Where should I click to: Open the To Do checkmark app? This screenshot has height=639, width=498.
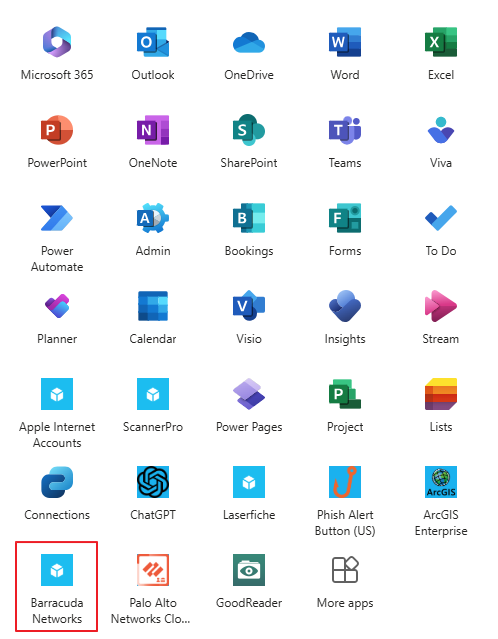coord(441,218)
